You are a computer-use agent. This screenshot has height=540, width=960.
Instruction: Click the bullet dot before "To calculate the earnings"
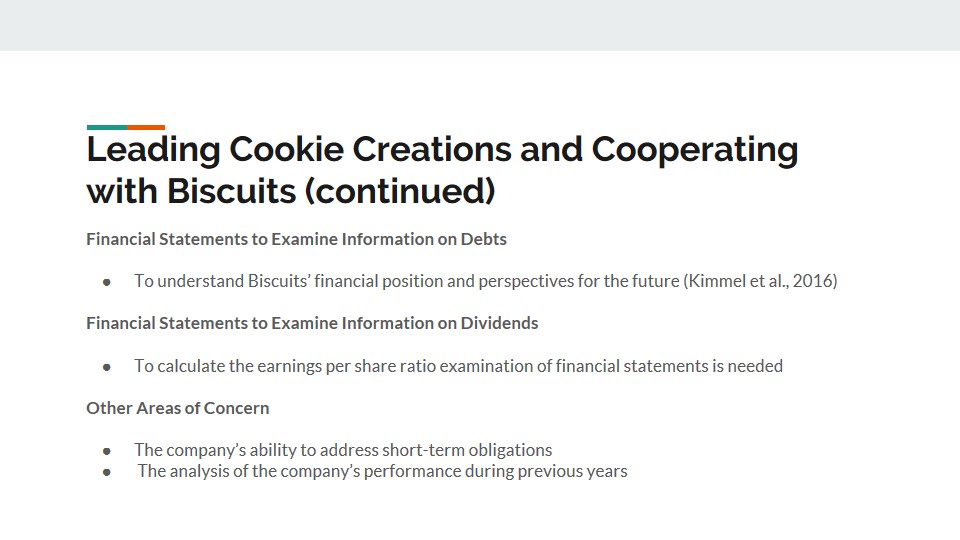coord(107,367)
